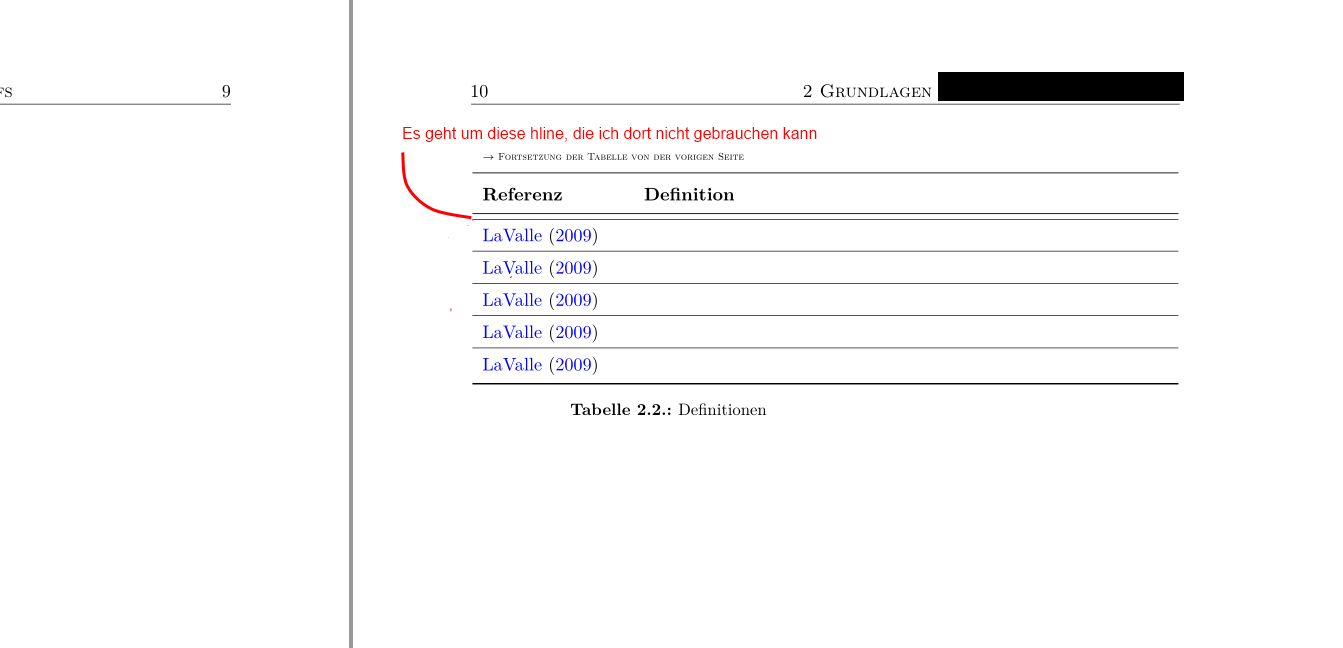The height and width of the screenshot is (648, 1343).
Task: Click the 2009 year link in third row
Action: (x=574, y=300)
